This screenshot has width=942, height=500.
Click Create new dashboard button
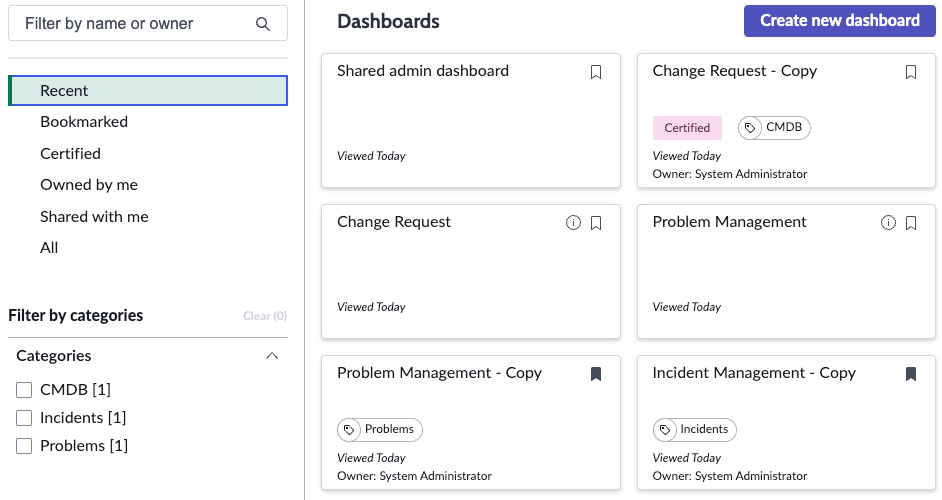click(839, 21)
